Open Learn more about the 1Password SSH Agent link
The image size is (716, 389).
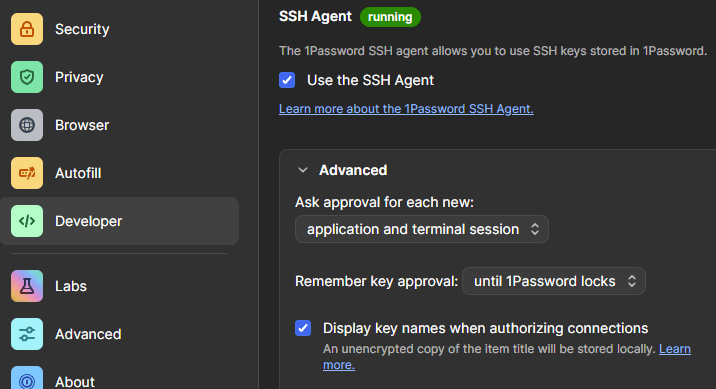406,109
